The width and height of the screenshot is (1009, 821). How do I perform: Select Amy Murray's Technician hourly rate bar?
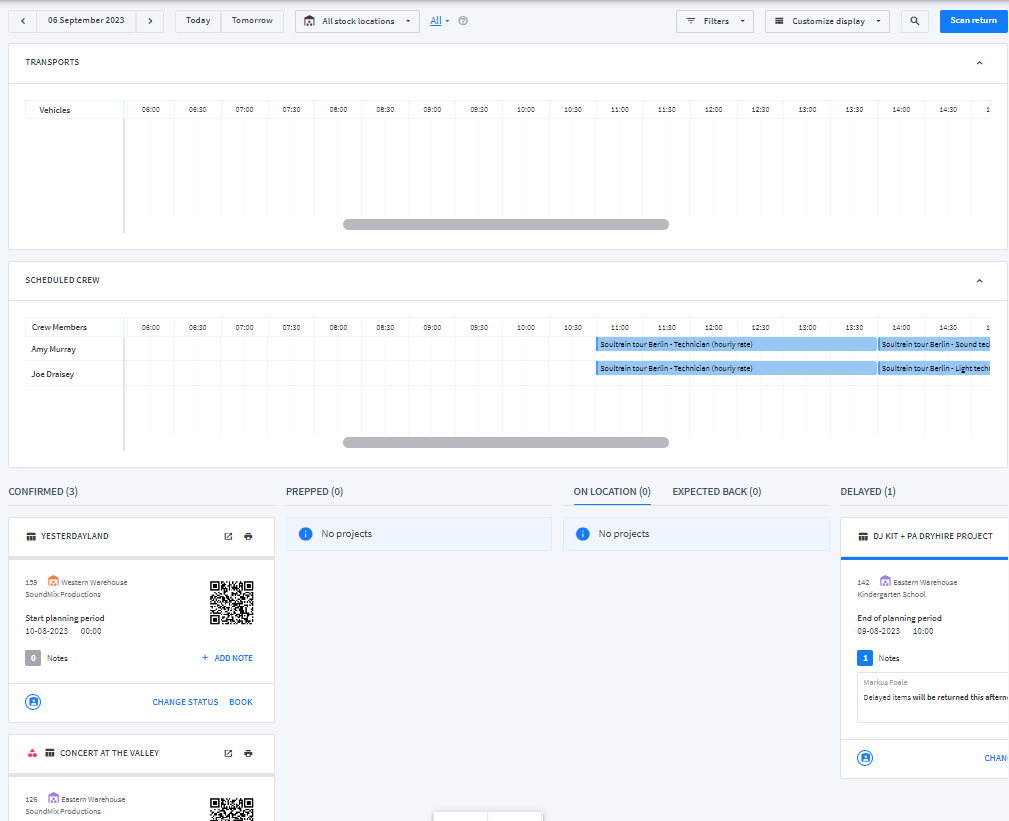(736, 344)
